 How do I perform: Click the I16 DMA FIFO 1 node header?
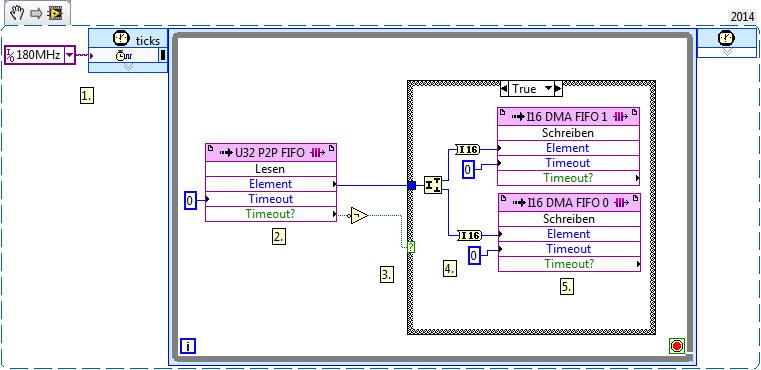[x=568, y=117]
